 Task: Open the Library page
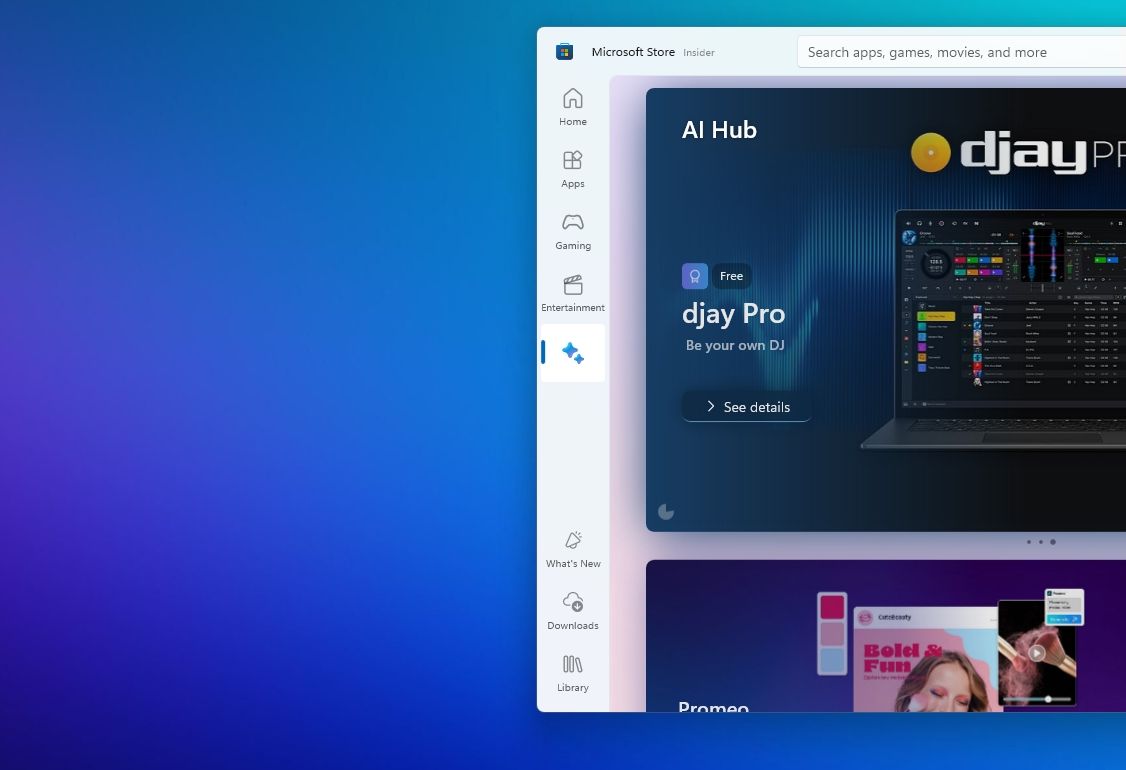[572, 673]
